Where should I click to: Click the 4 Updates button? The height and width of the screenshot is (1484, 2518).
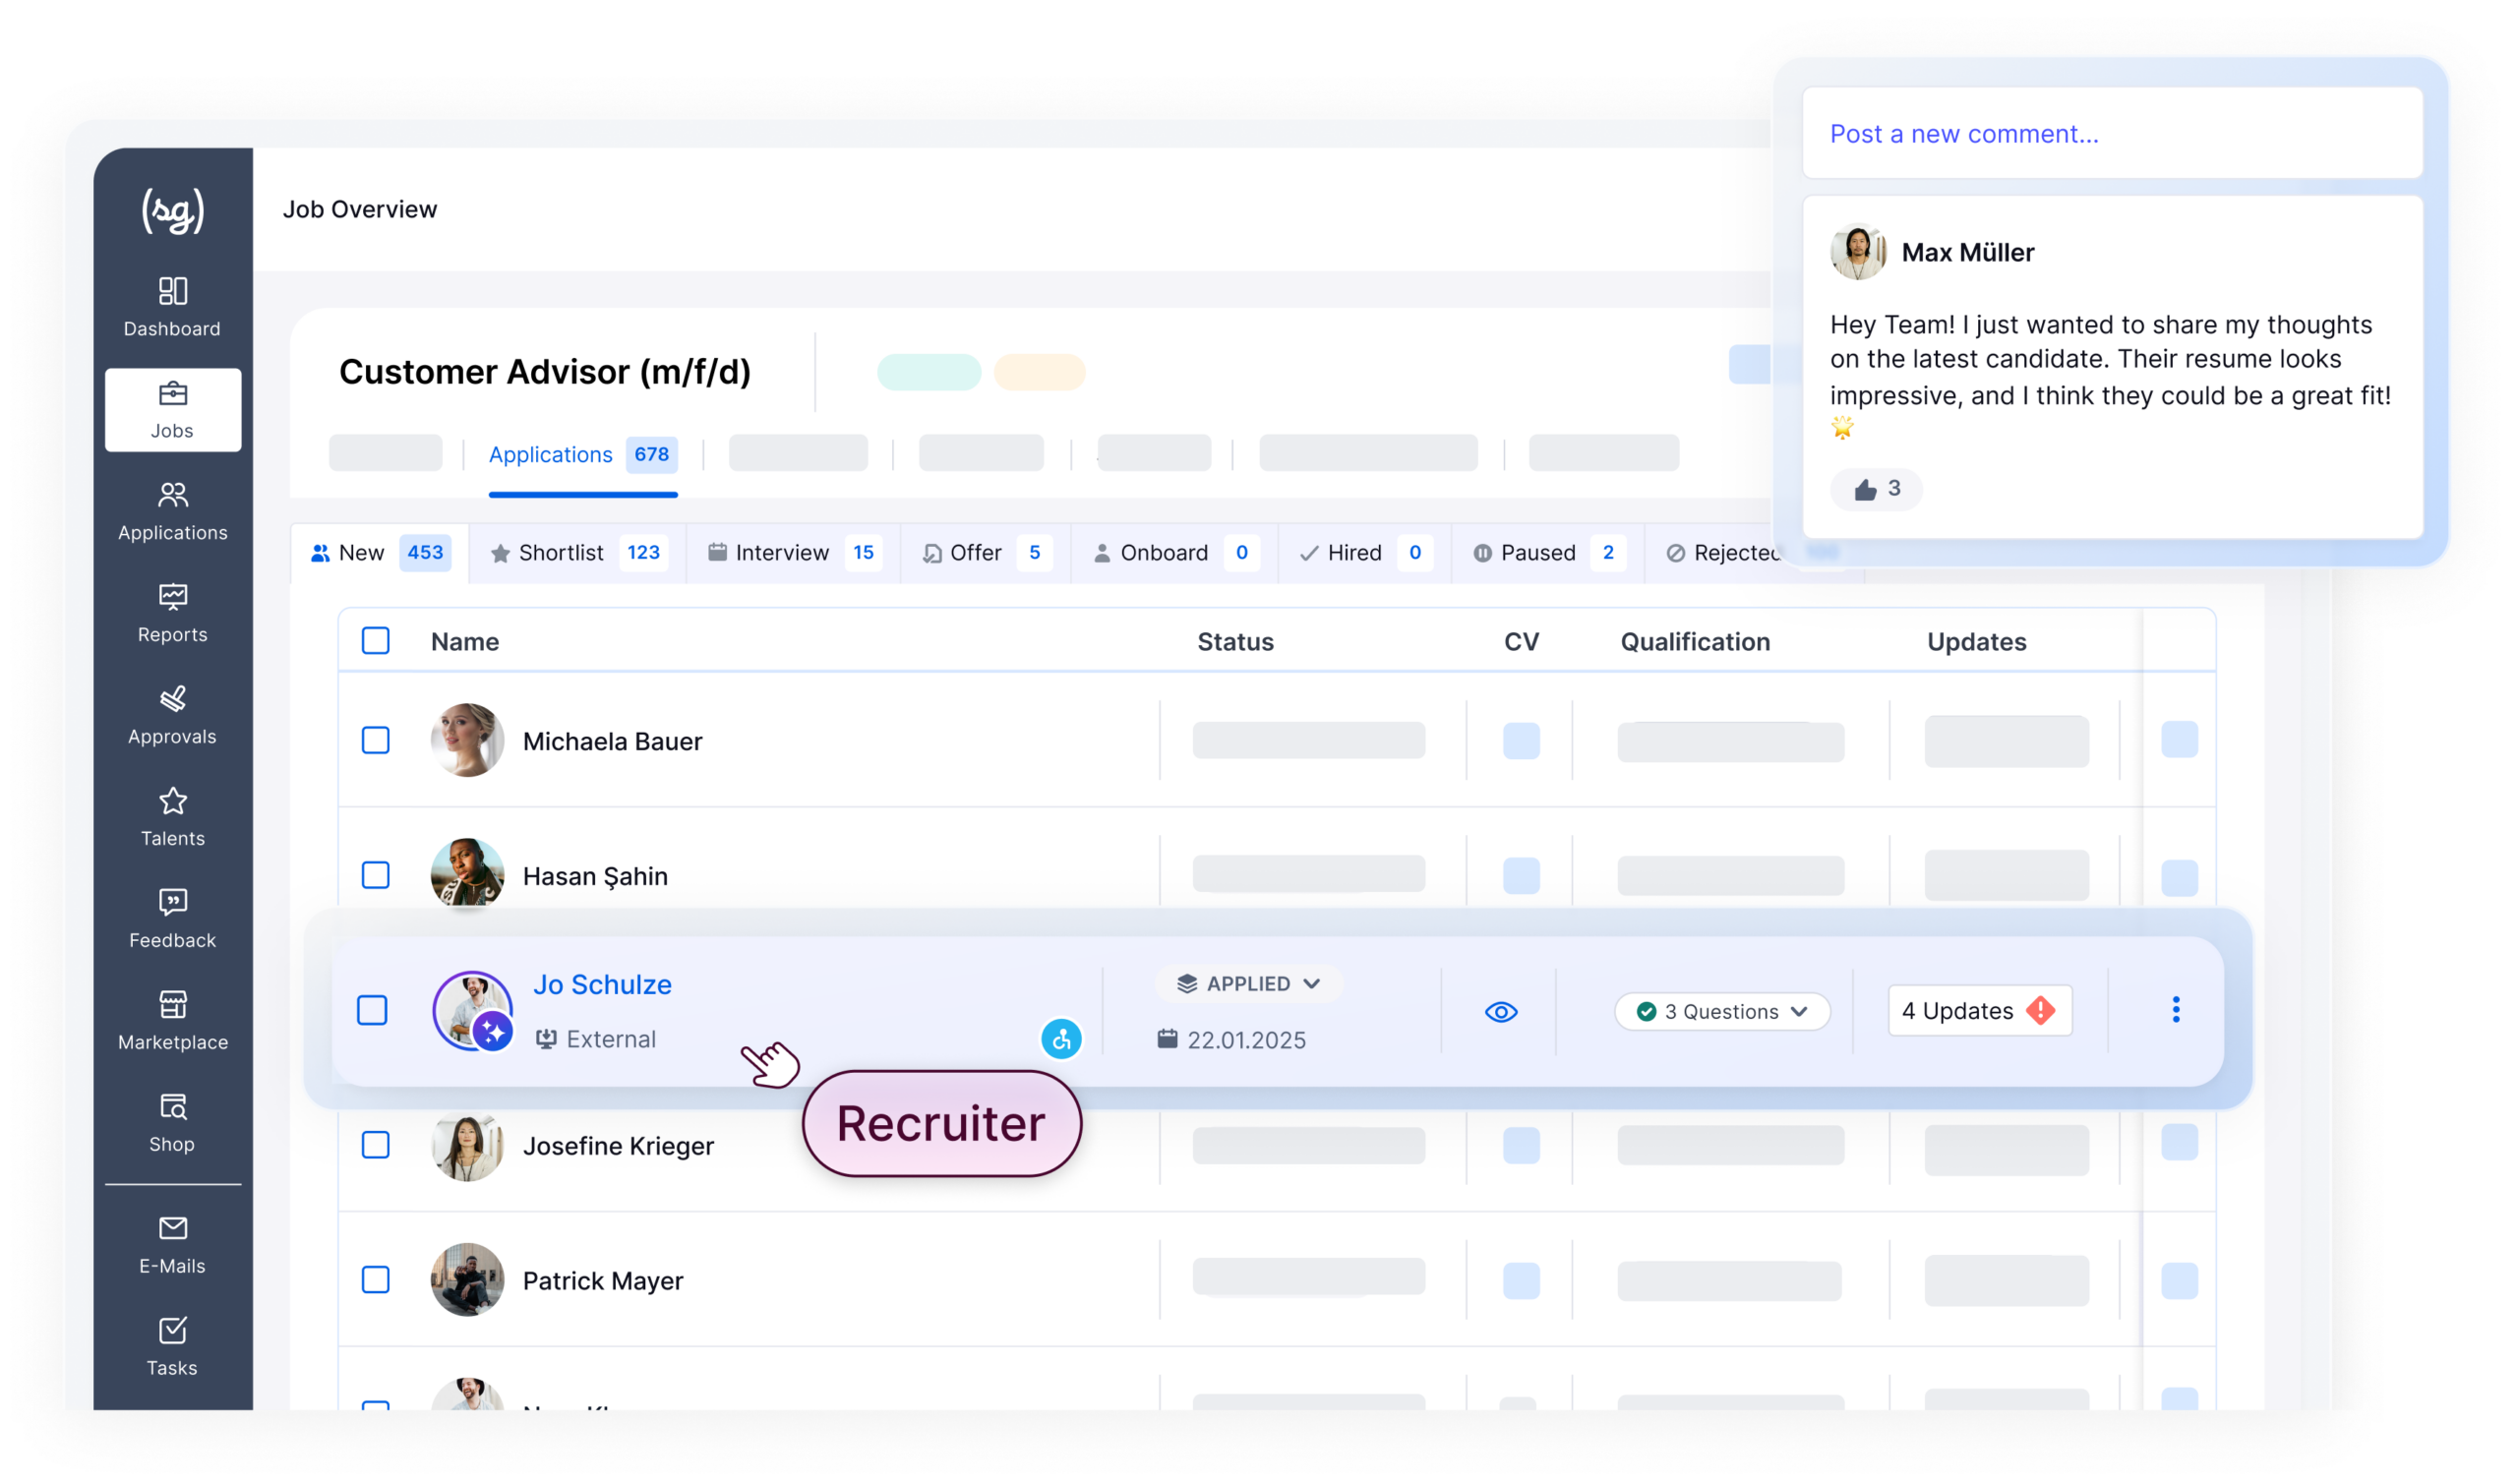coord(1978,1010)
